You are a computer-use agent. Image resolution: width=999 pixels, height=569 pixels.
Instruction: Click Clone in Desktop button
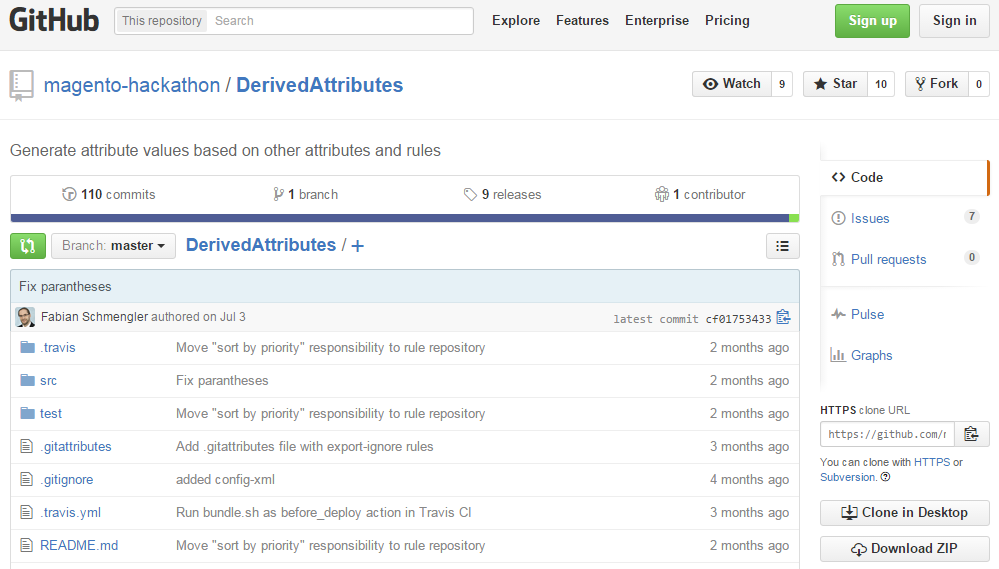point(905,513)
